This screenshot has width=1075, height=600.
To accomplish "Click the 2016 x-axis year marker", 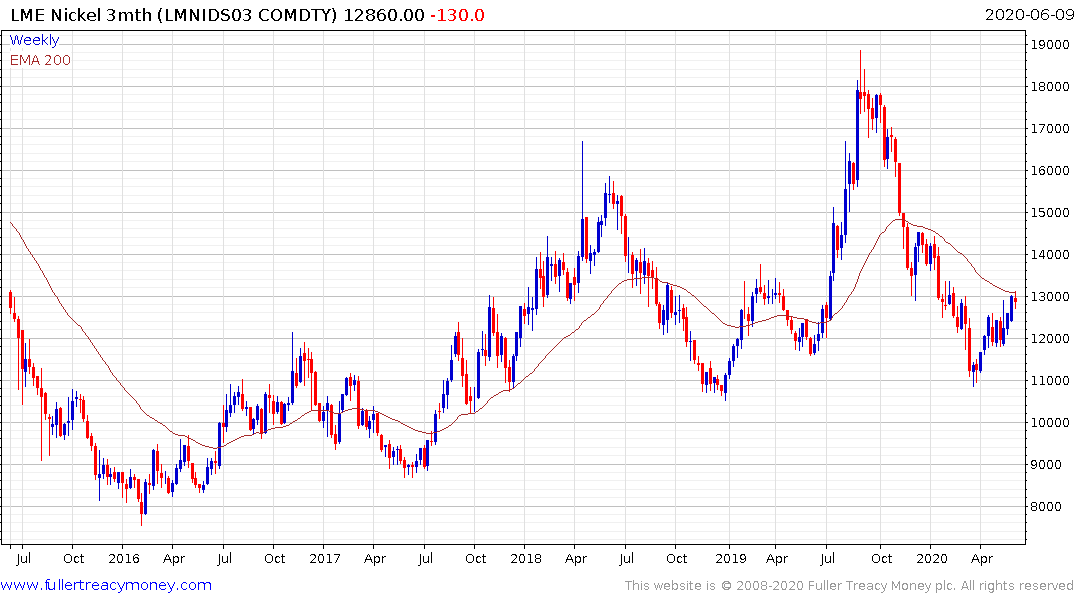I will point(124,559).
